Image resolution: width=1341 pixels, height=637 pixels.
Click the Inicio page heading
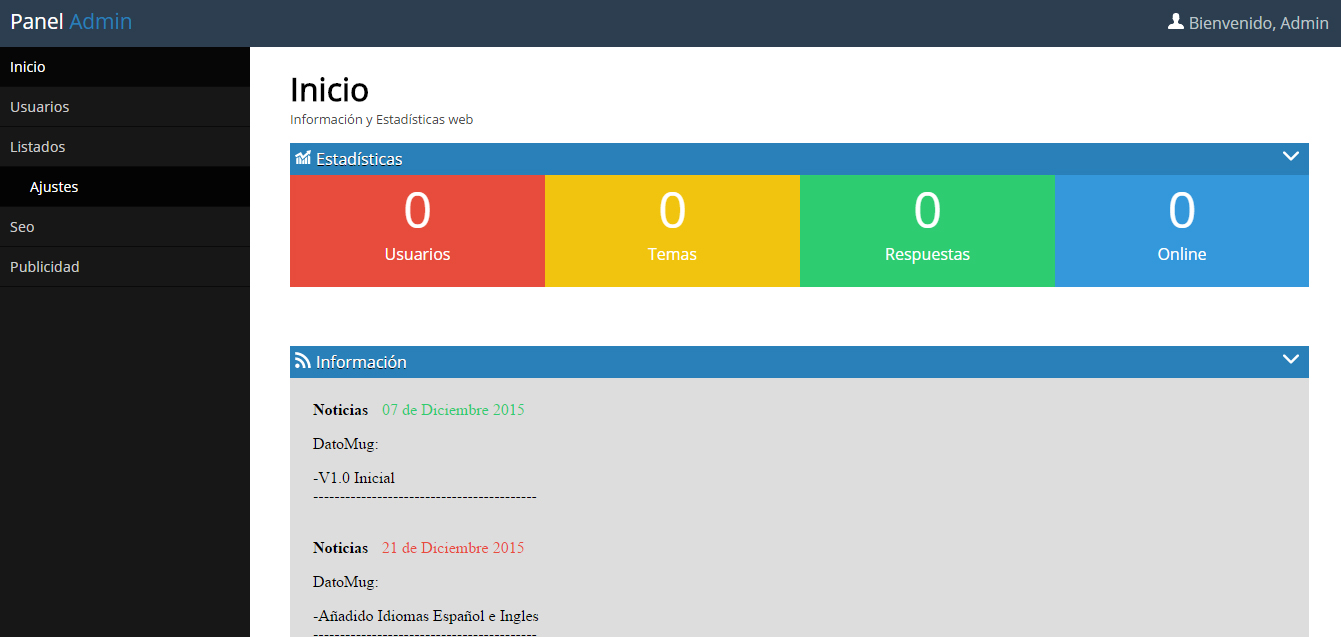pos(329,90)
